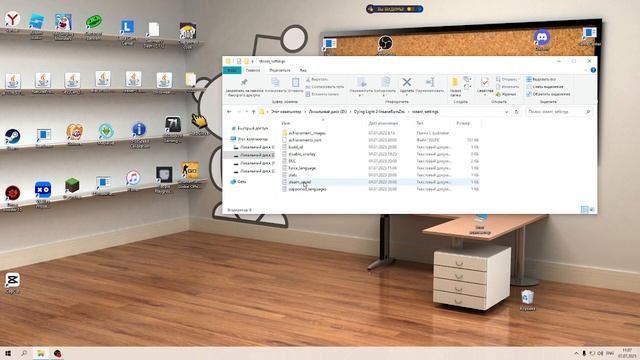Click the History (Журнал) command in the ribbon

coord(506,94)
